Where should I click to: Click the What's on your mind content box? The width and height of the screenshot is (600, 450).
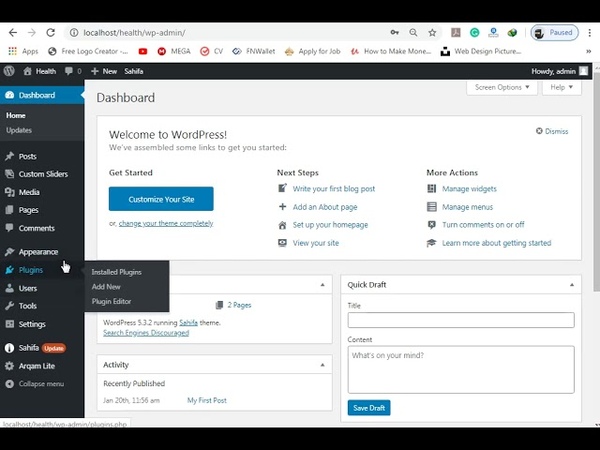[461, 370]
